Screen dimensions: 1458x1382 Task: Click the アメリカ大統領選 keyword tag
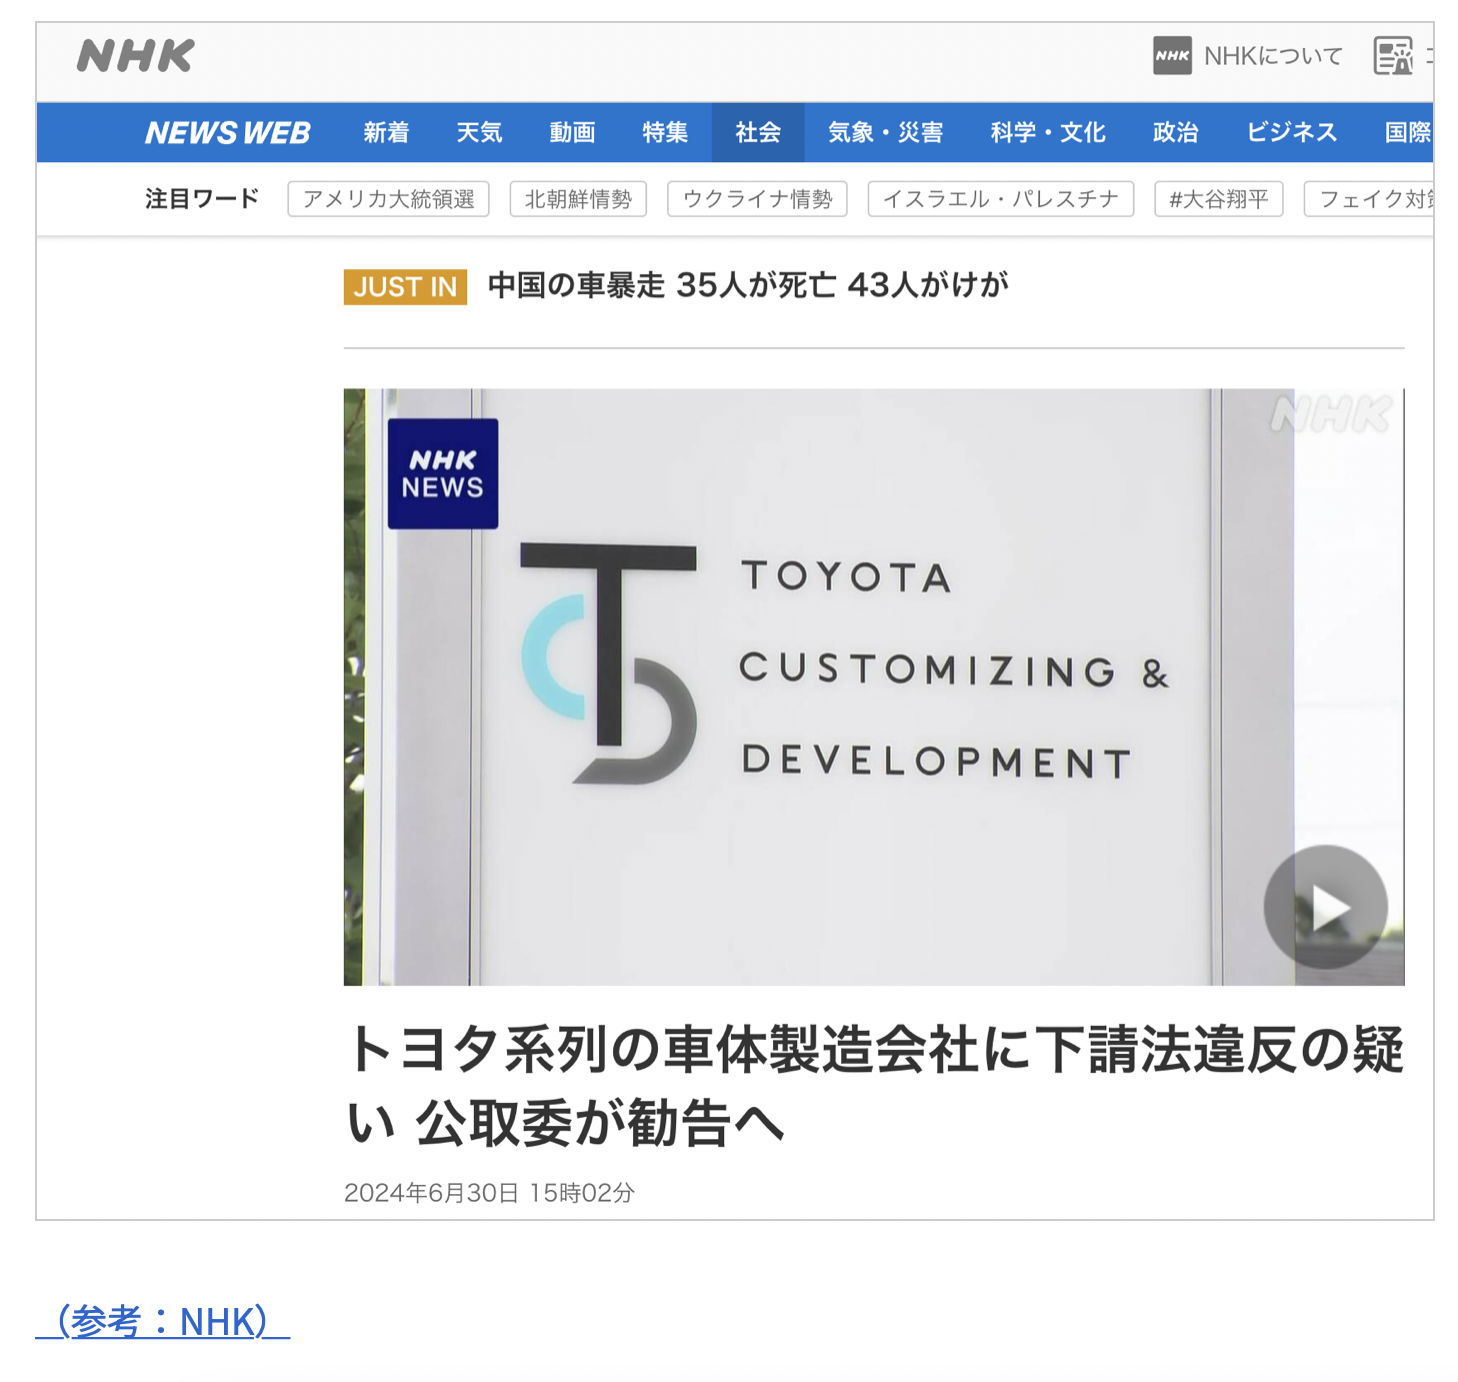pos(389,199)
